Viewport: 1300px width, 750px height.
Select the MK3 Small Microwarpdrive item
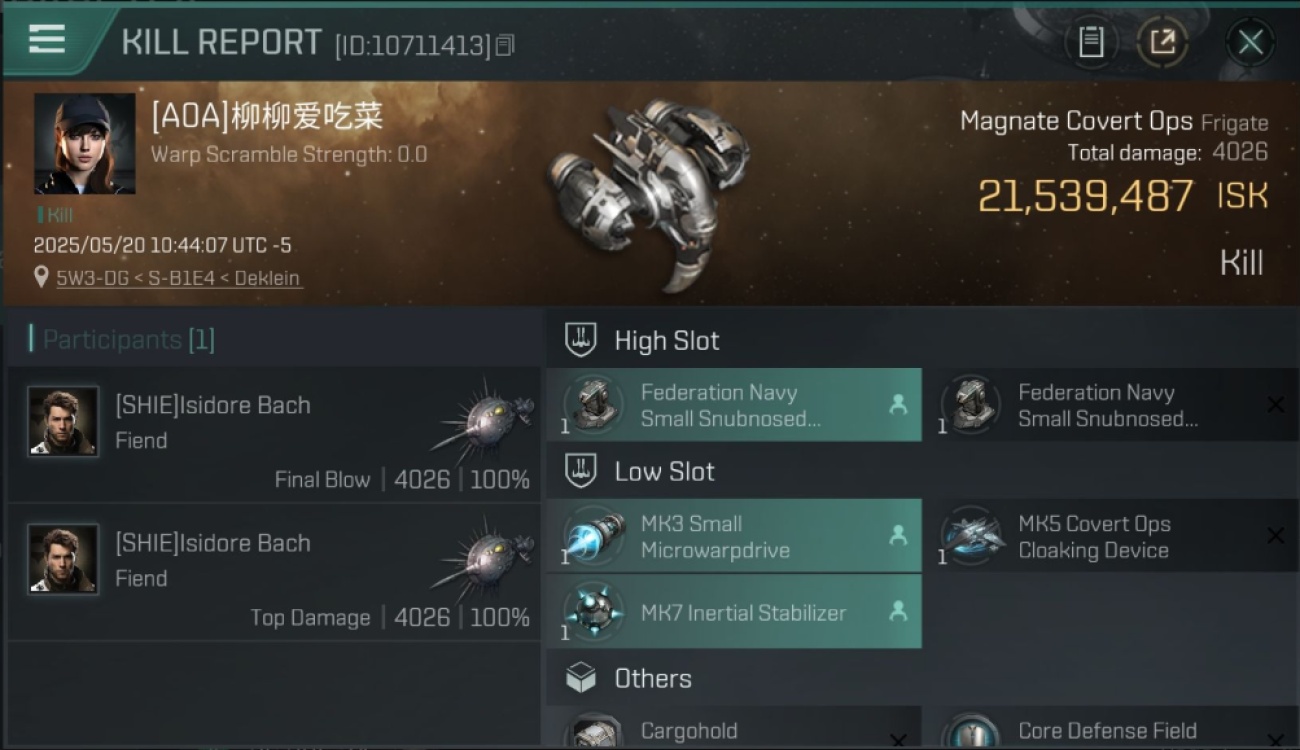coord(734,536)
